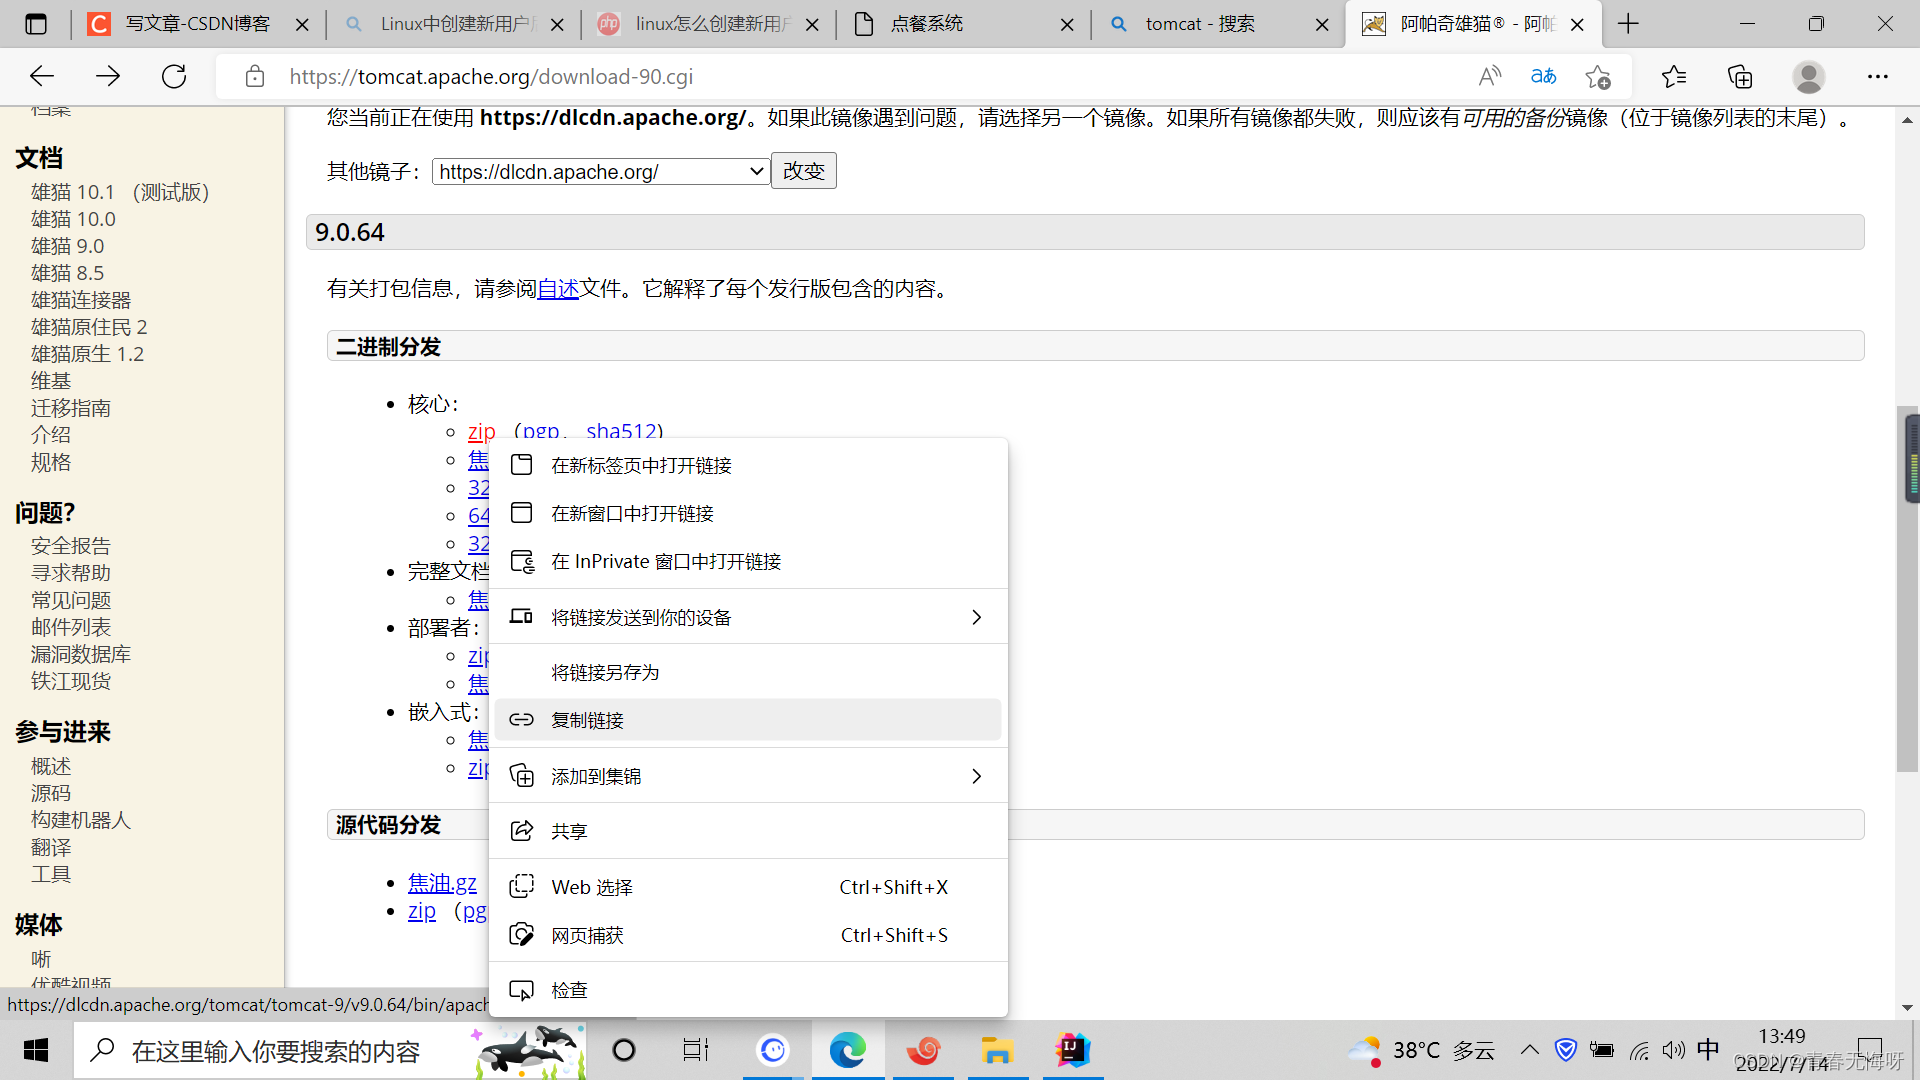
Task: Add this page to favorites star icon
Action: coord(1598,76)
